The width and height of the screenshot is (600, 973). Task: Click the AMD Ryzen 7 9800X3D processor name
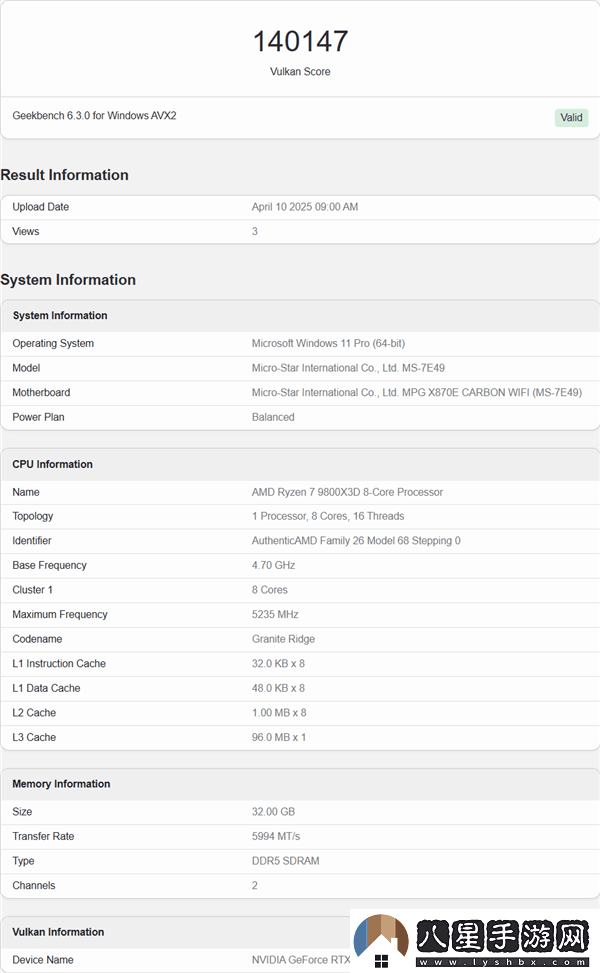click(347, 492)
